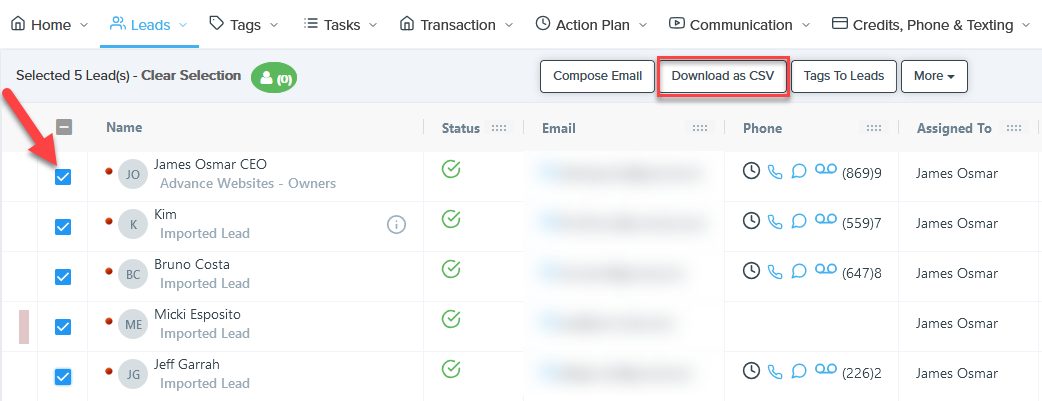
Task: Deselect the Micki Esposito lead checkbox
Action: (x=63, y=327)
